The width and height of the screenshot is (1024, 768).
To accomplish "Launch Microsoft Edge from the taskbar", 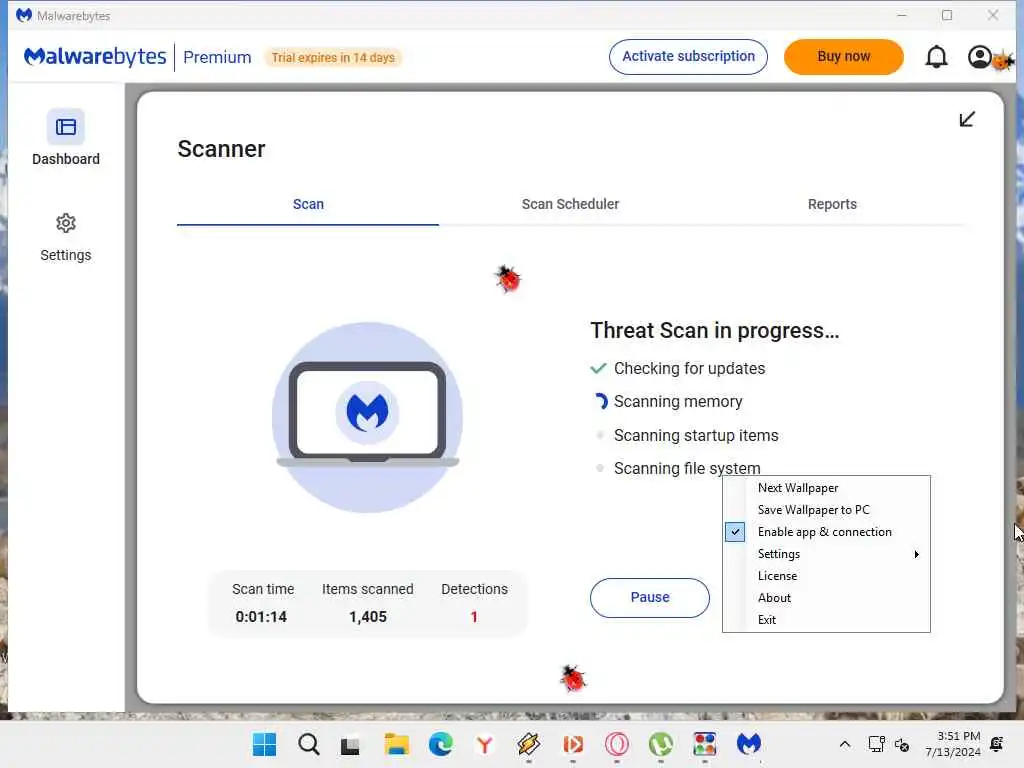I will tap(440, 744).
